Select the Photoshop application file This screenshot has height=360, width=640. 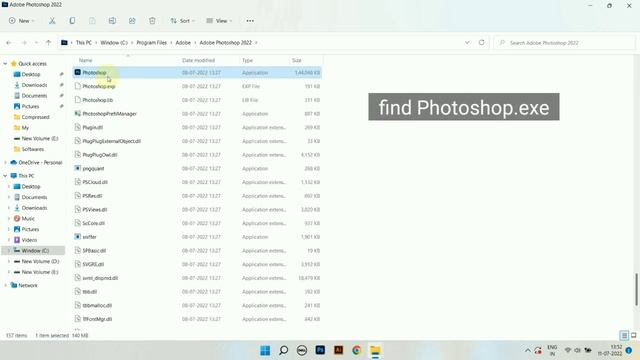(198, 73)
